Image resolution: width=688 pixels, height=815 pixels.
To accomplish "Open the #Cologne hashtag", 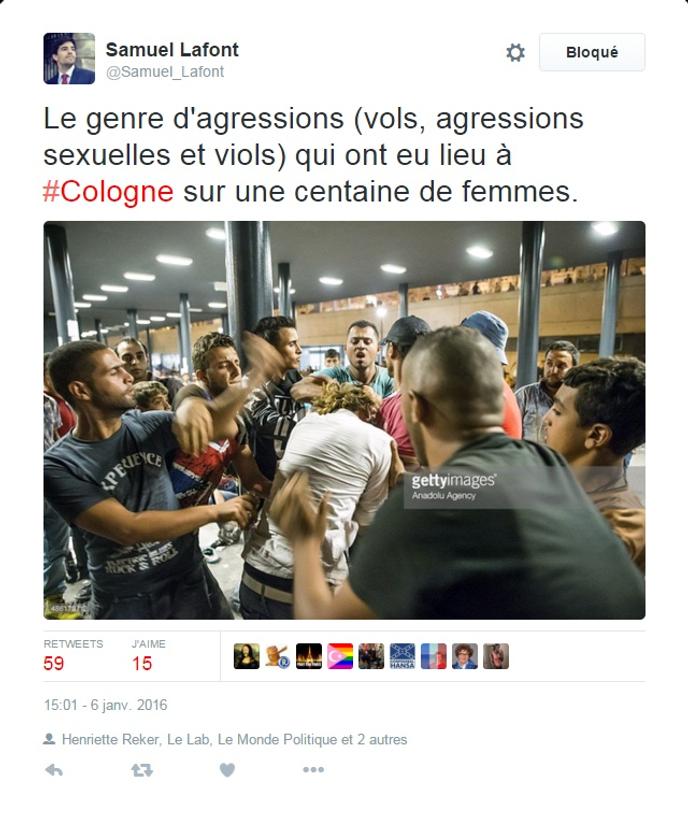I will pyautogui.click(x=108, y=191).
